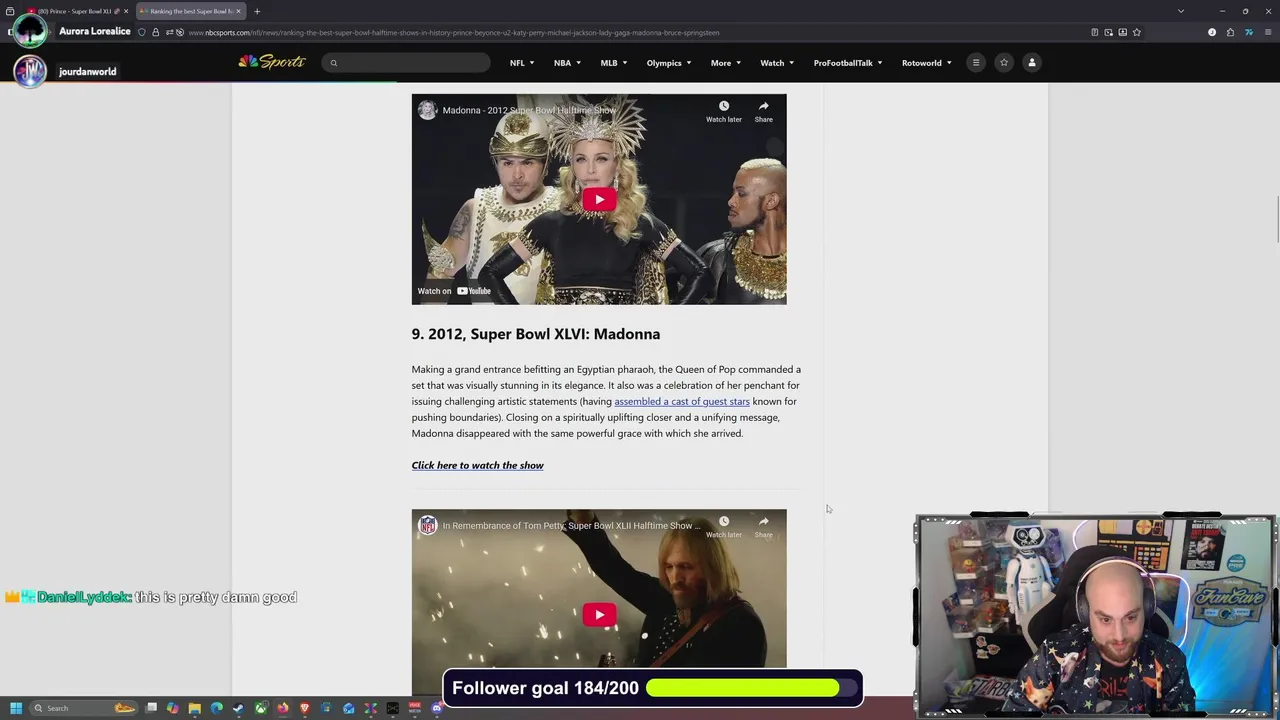Click the site search input field
Image resolution: width=1280 pixels, height=720 pixels.
point(406,63)
